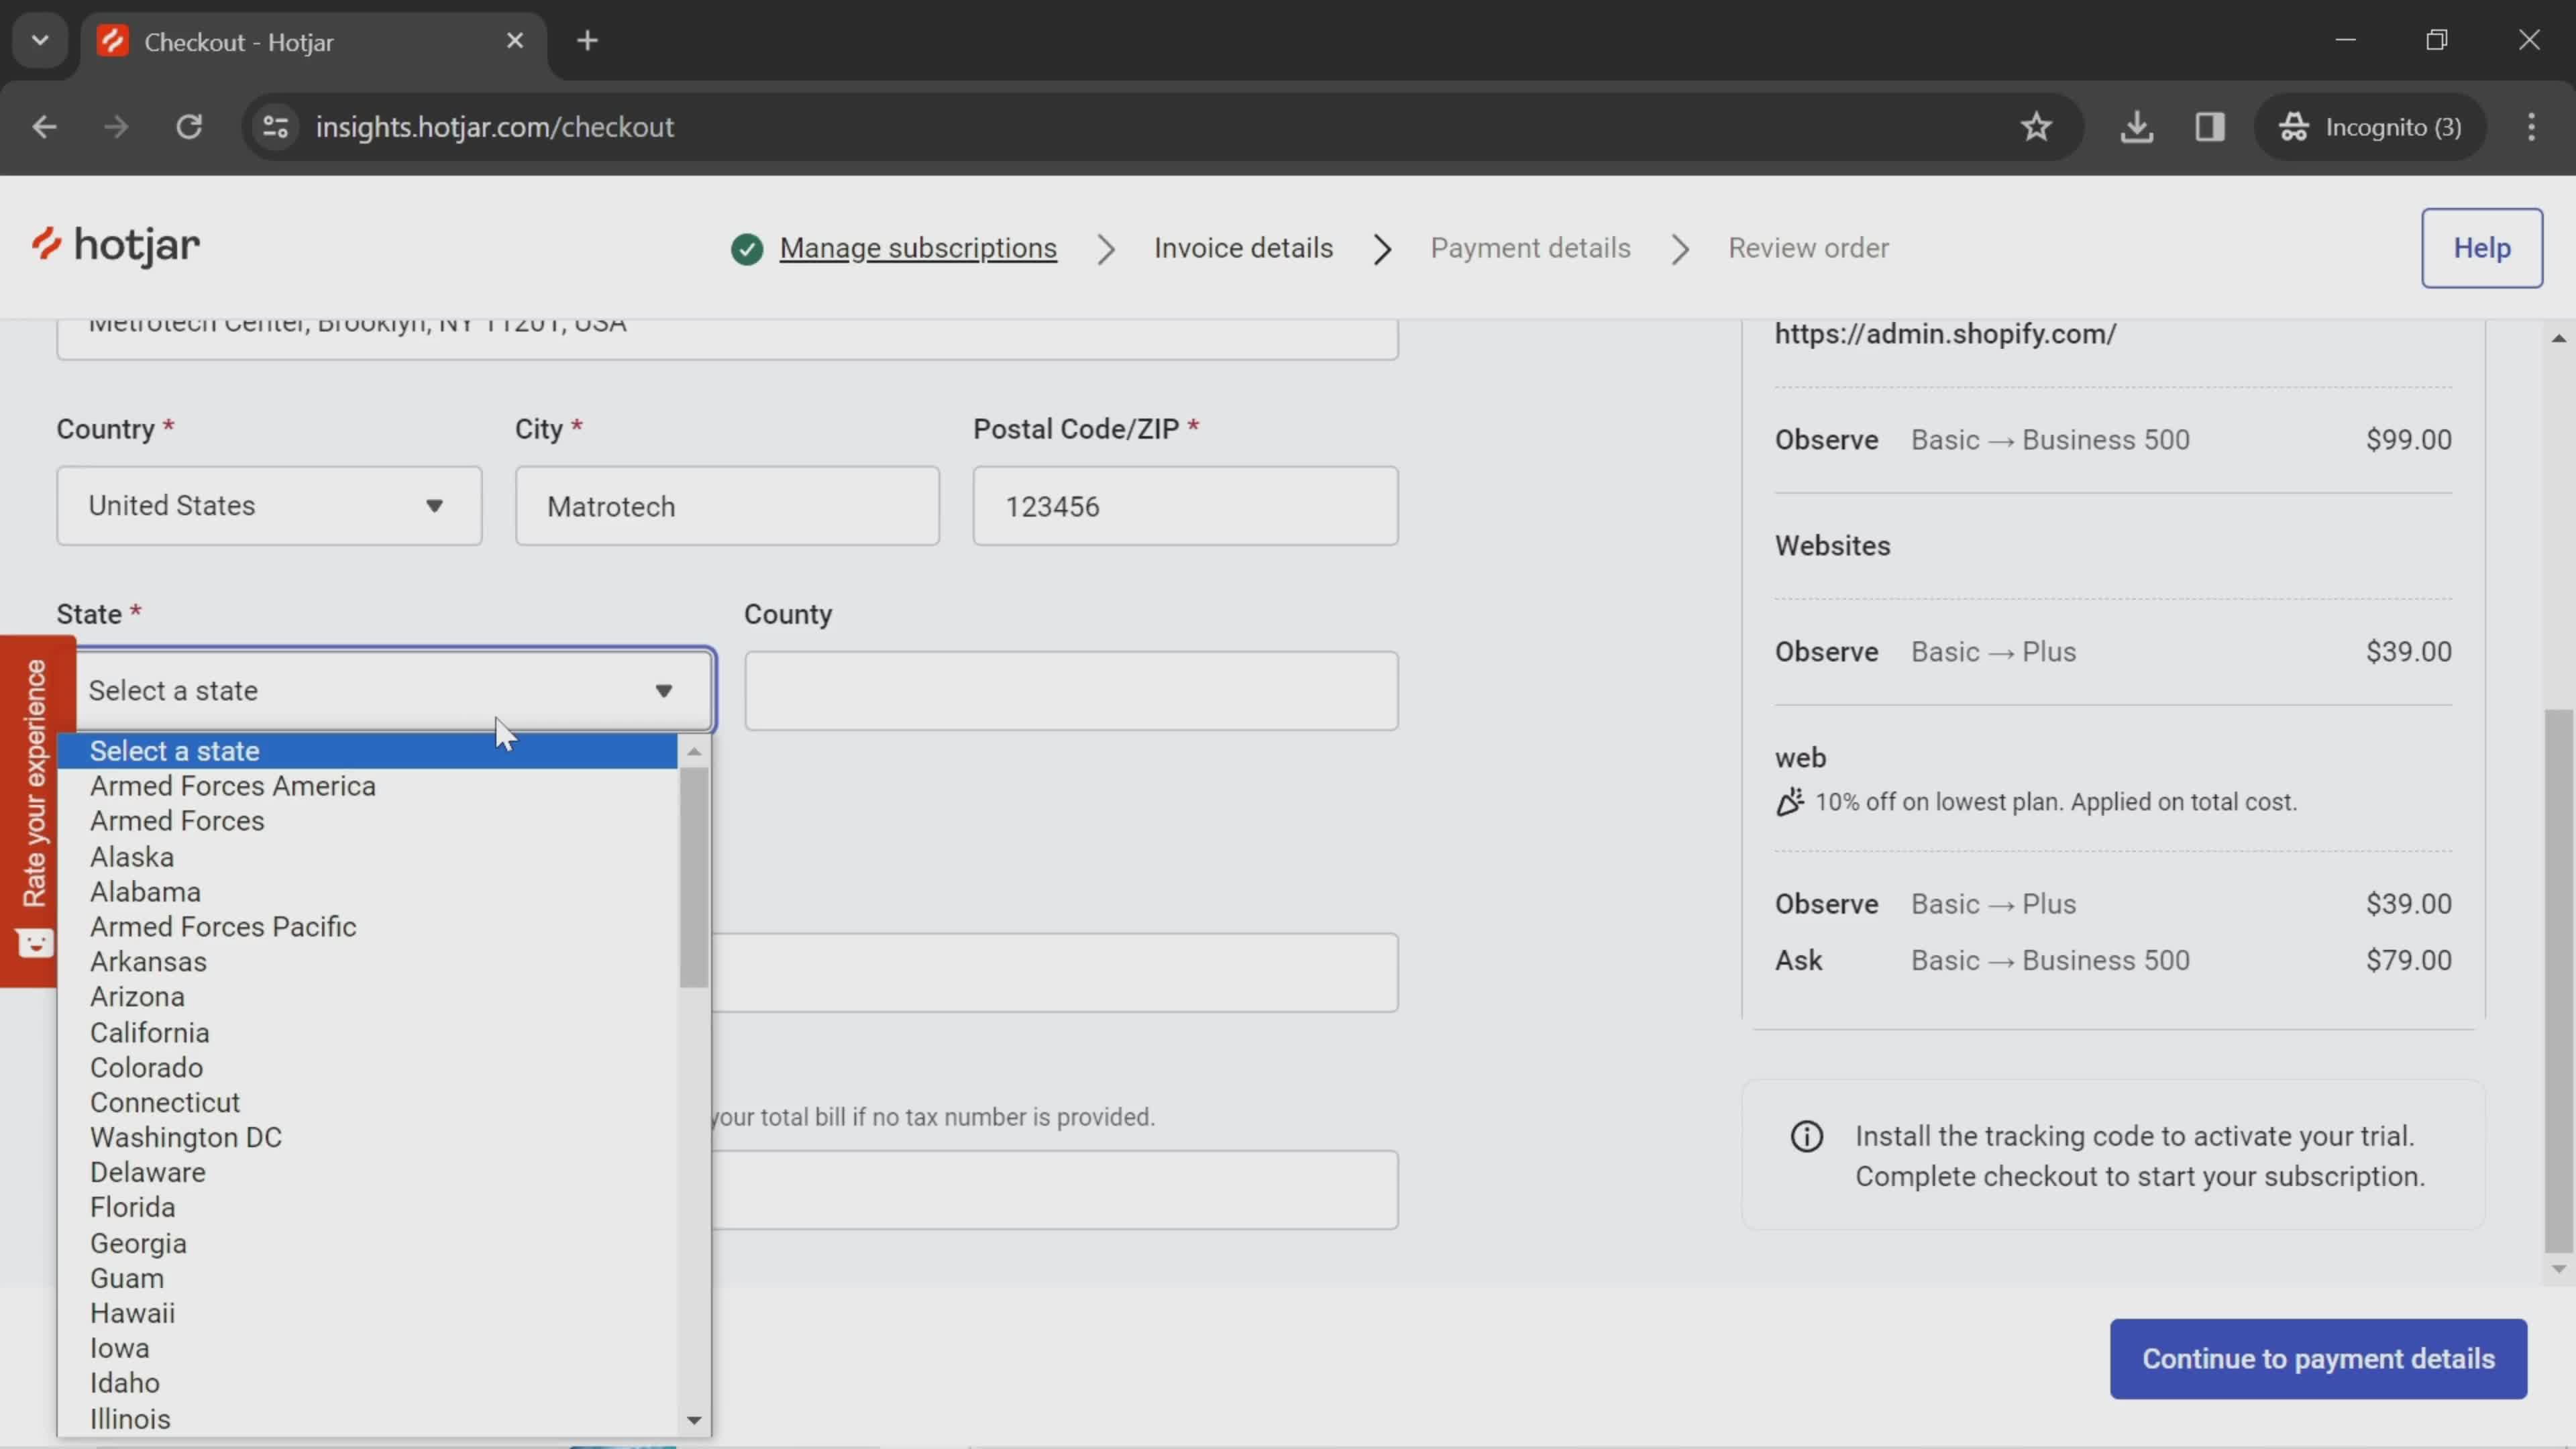
Task: Go back to Manage subscriptions step
Action: [x=917, y=248]
